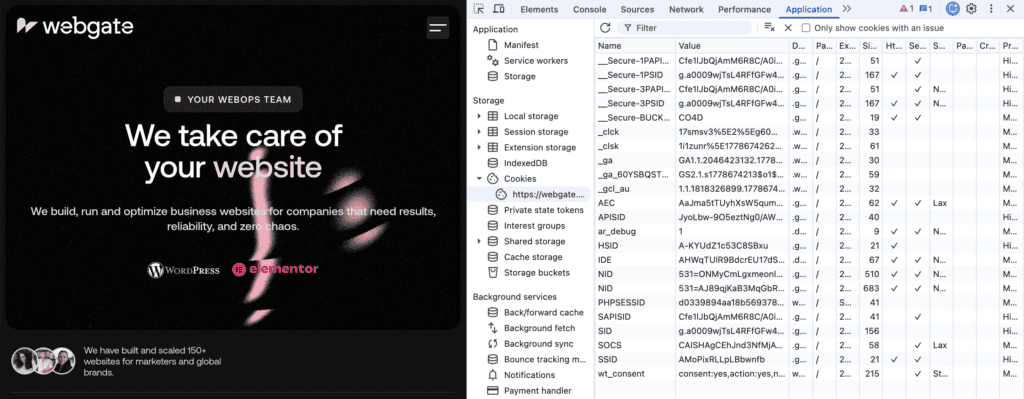Open DevTools settings gear icon
This screenshot has width=1024, height=399.
pos(971,9)
